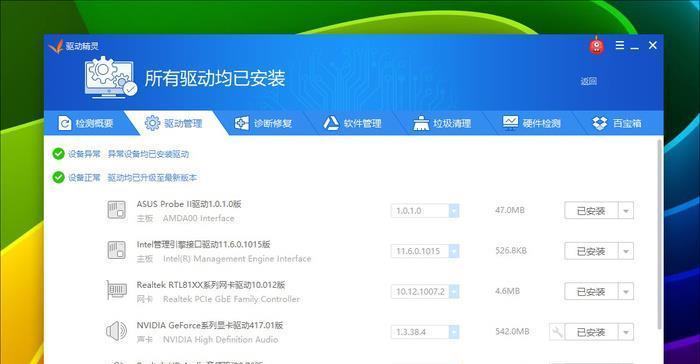Click motherboard icon for Intel管理引擎接口驱动
This screenshot has height=364, width=700.
[117, 250]
